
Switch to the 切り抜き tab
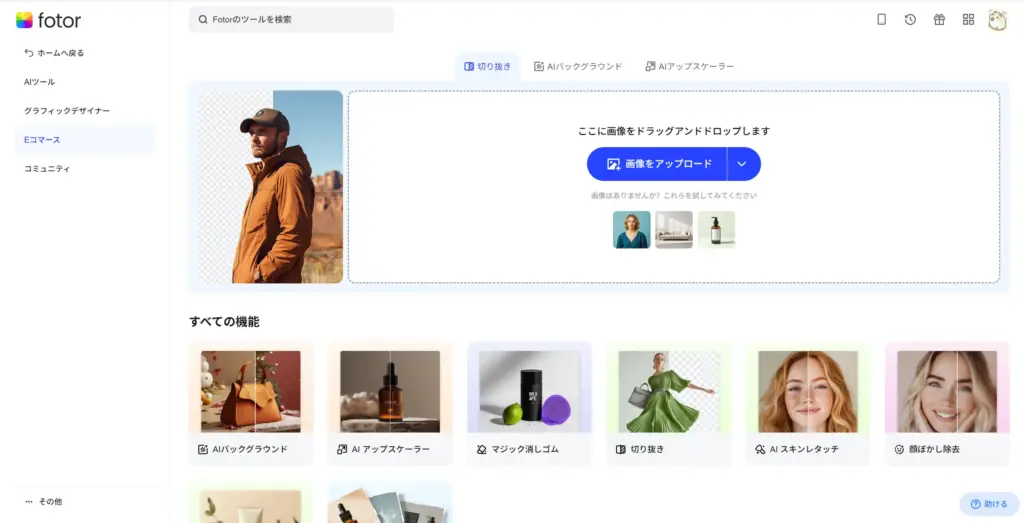[x=488, y=67]
